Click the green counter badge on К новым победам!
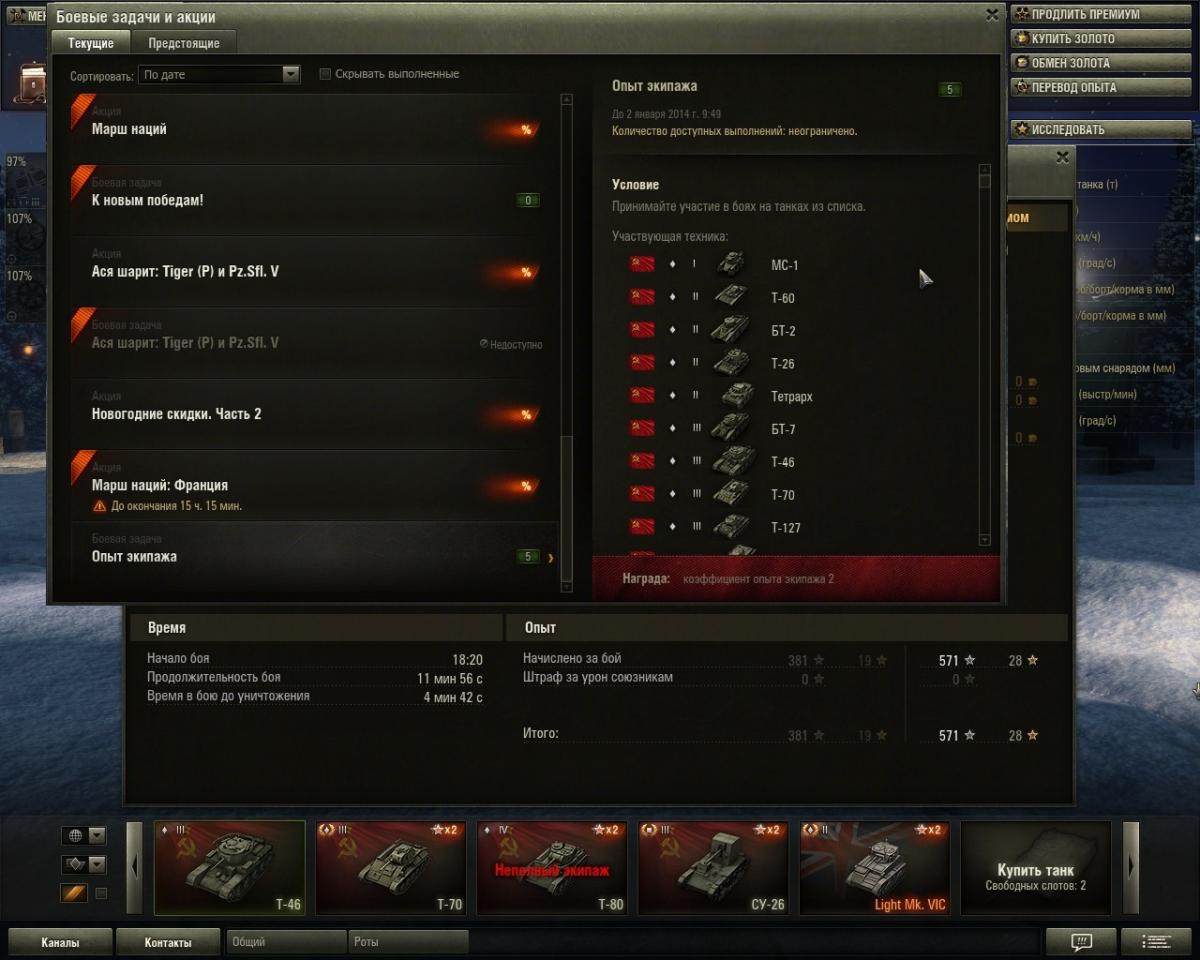 click(x=528, y=200)
